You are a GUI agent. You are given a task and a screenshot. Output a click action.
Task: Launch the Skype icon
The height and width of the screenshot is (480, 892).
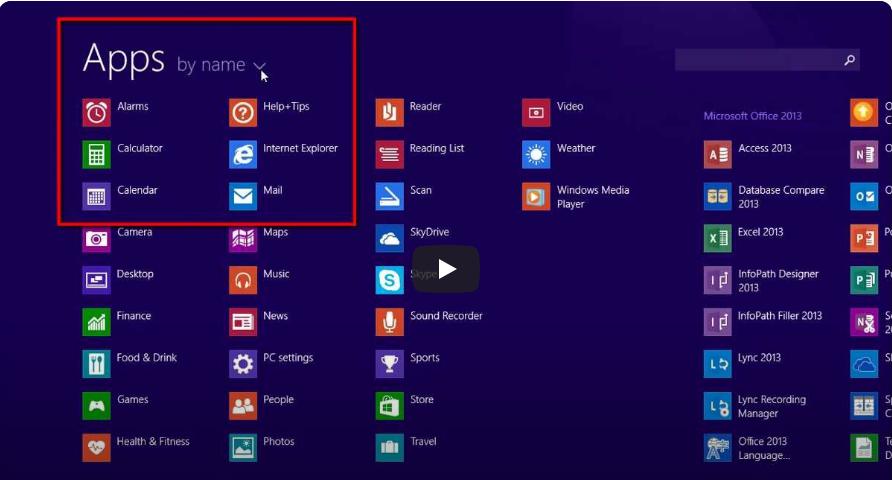tap(390, 280)
